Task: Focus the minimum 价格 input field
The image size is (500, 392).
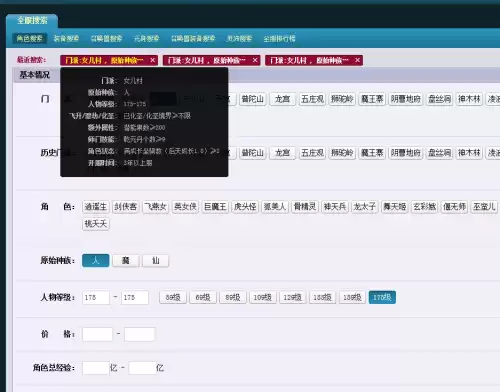Action: point(97,334)
